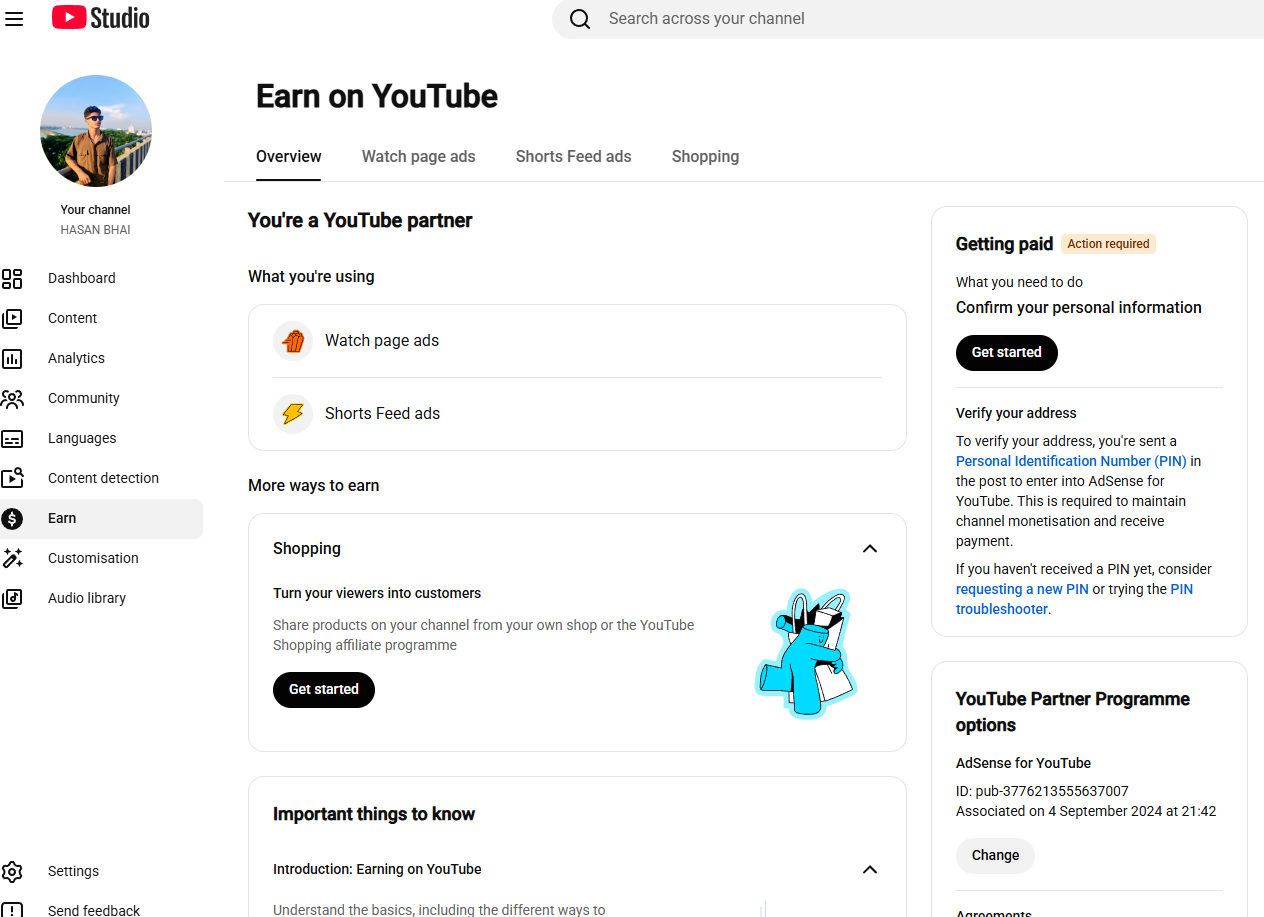Click the Shorts Feed ads lightning icon
The height and width of the screenshot is (917, 1264).
point(293,414)
